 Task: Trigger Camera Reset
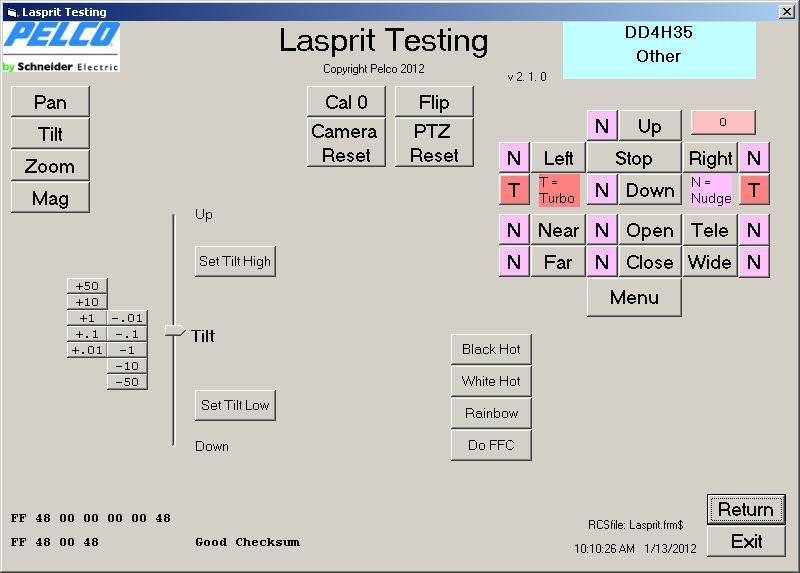pyautogui.click(x=346, y=143)
